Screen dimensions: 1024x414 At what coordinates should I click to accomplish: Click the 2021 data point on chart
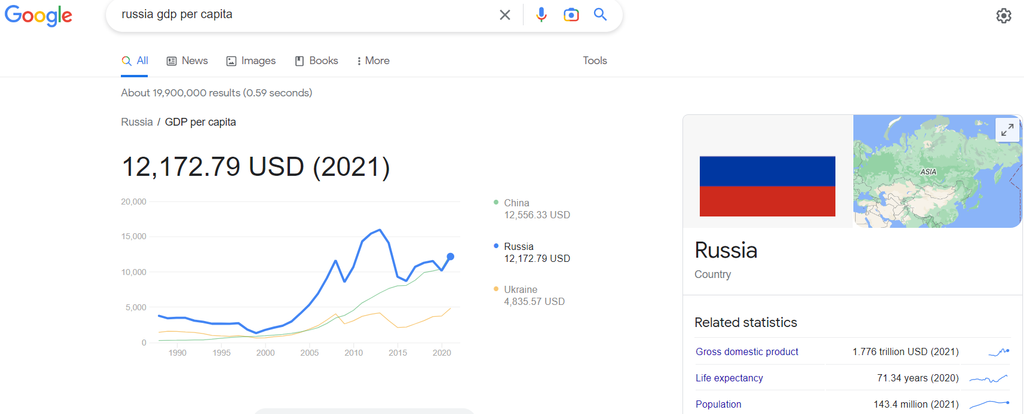(x=451, y=257)
